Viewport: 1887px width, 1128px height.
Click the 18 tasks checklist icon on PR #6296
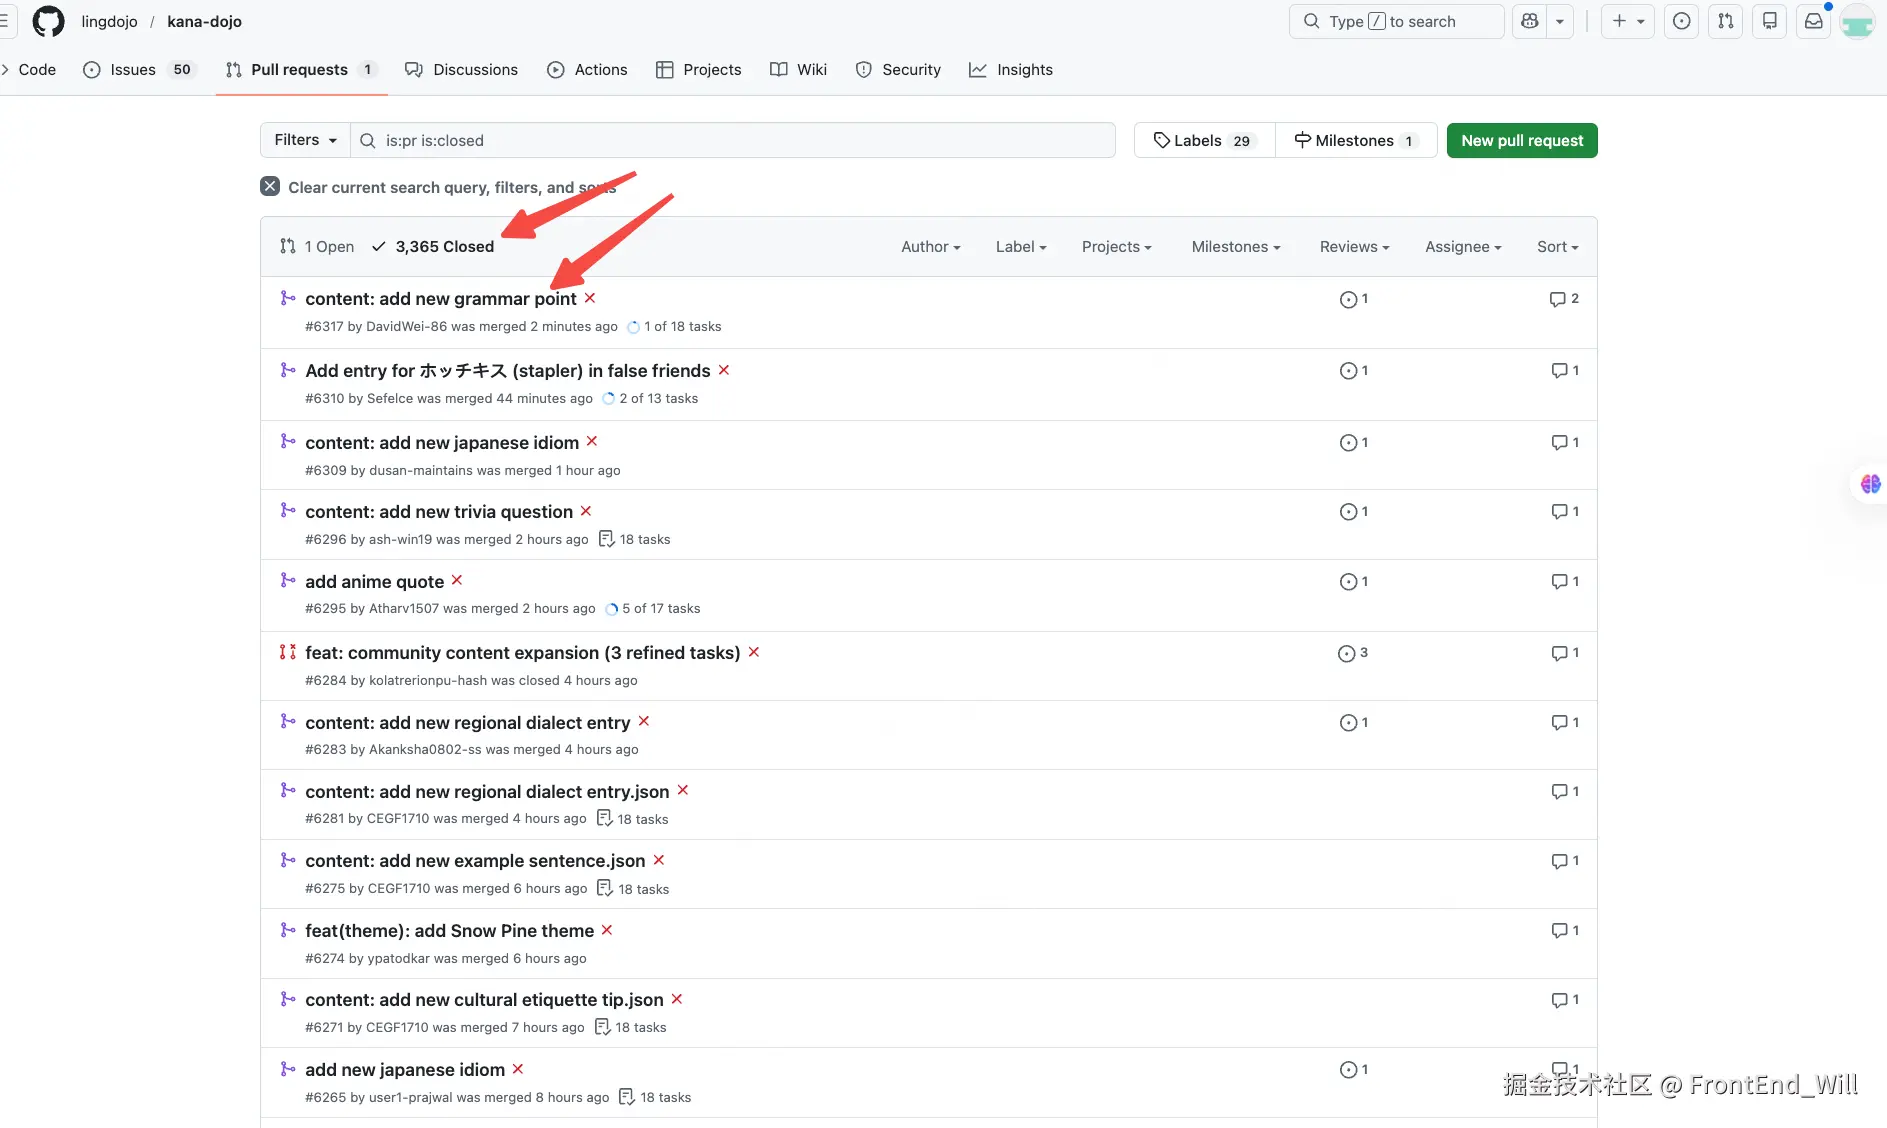click(x=606, y=539)
